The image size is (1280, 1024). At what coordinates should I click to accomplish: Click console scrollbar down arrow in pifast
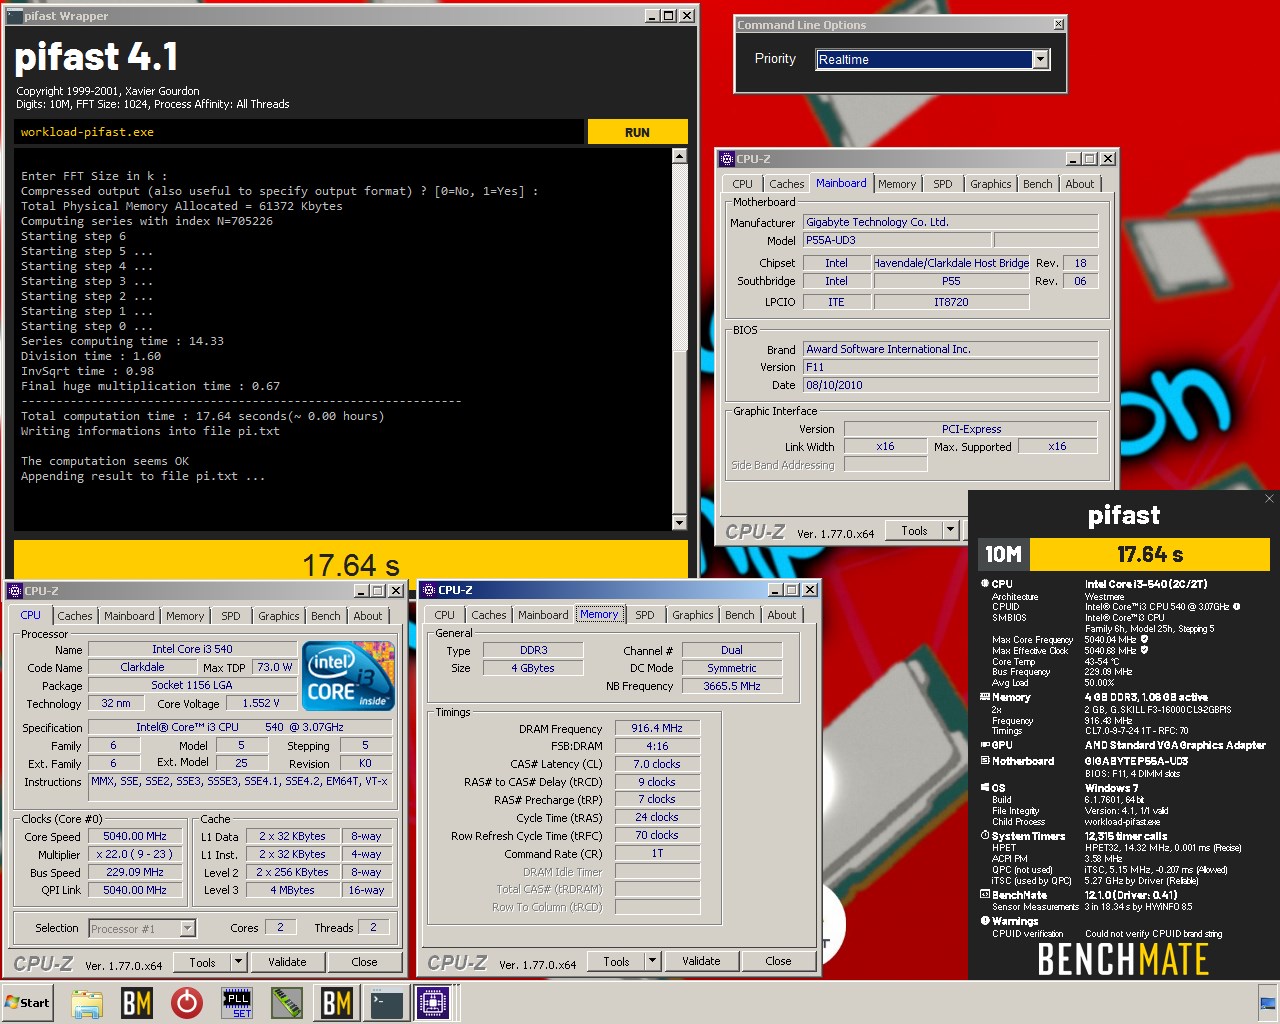click(x=680, y=522)
